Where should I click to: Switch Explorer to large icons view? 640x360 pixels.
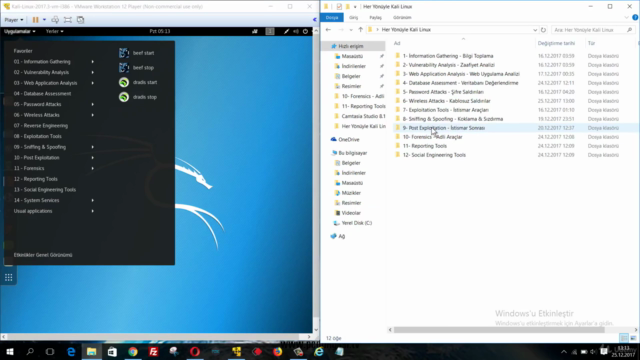tap(633, 338)
